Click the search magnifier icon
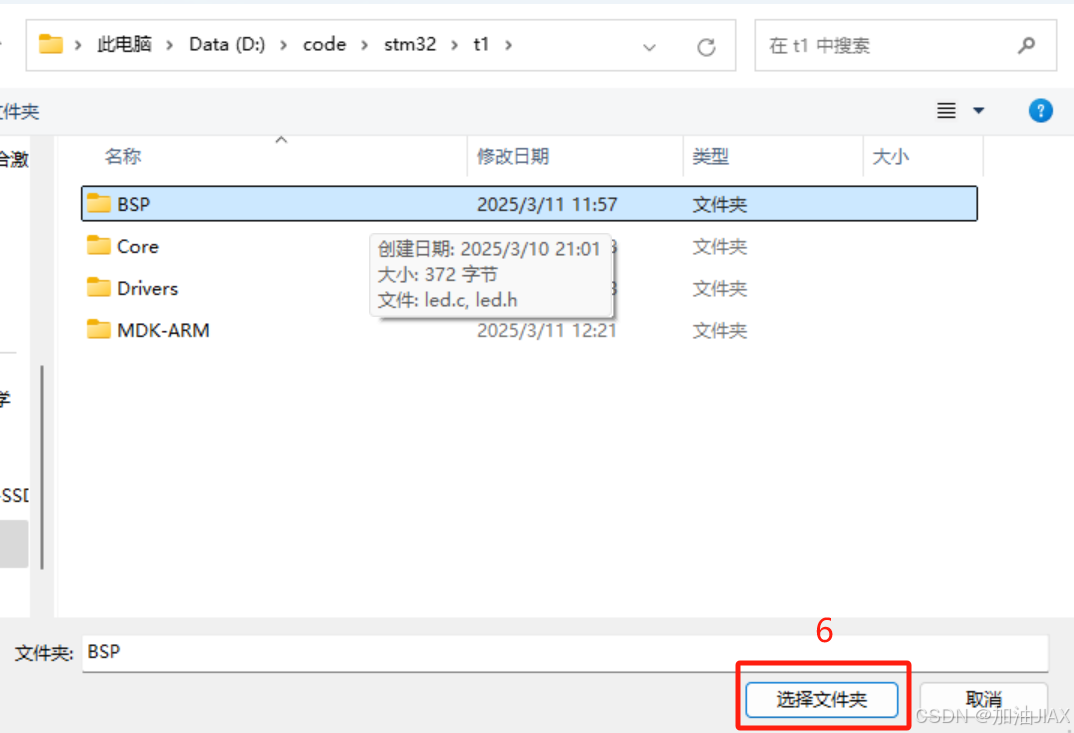Viewport: 1074px width, 733px height. (x=1026, y=46)
